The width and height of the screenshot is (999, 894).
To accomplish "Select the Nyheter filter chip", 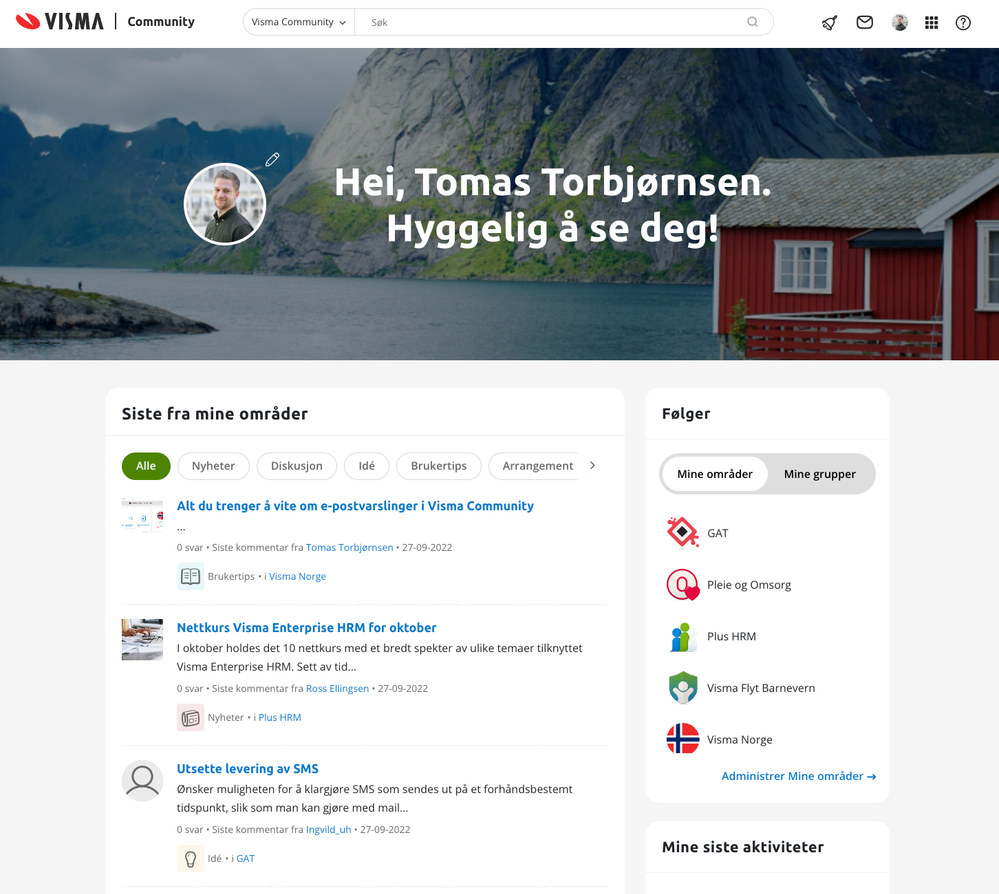I will click(x=213, y=466).
